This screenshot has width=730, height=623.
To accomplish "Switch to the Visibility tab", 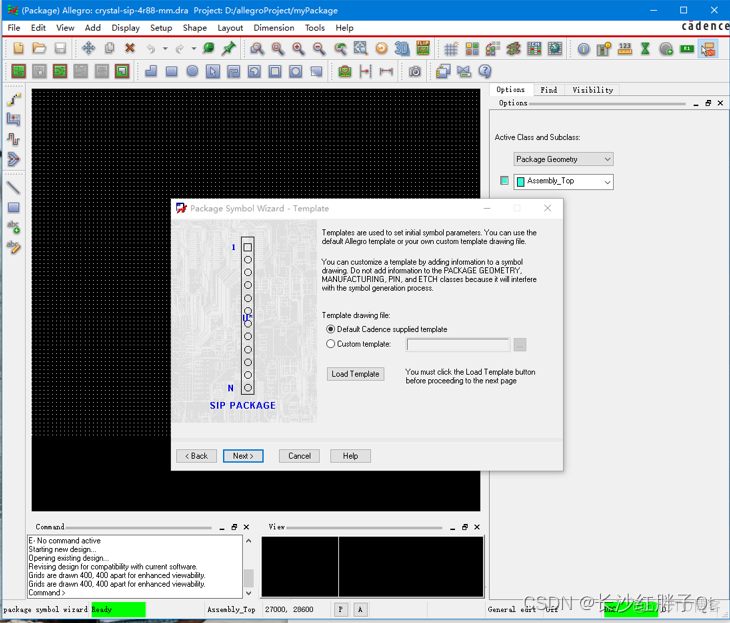I will 592,90.
